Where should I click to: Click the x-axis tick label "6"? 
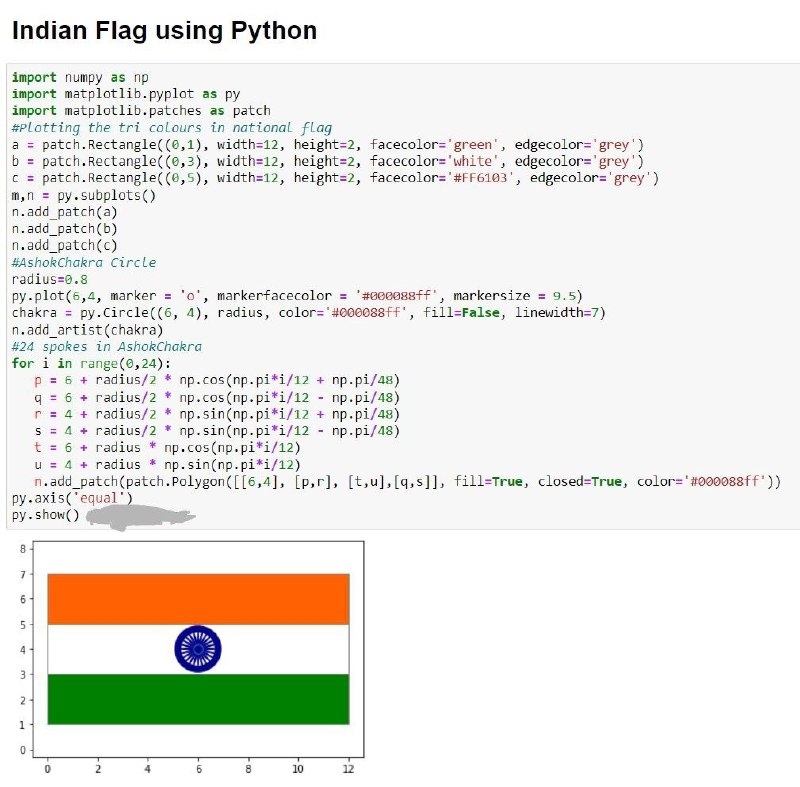(198, 769)
